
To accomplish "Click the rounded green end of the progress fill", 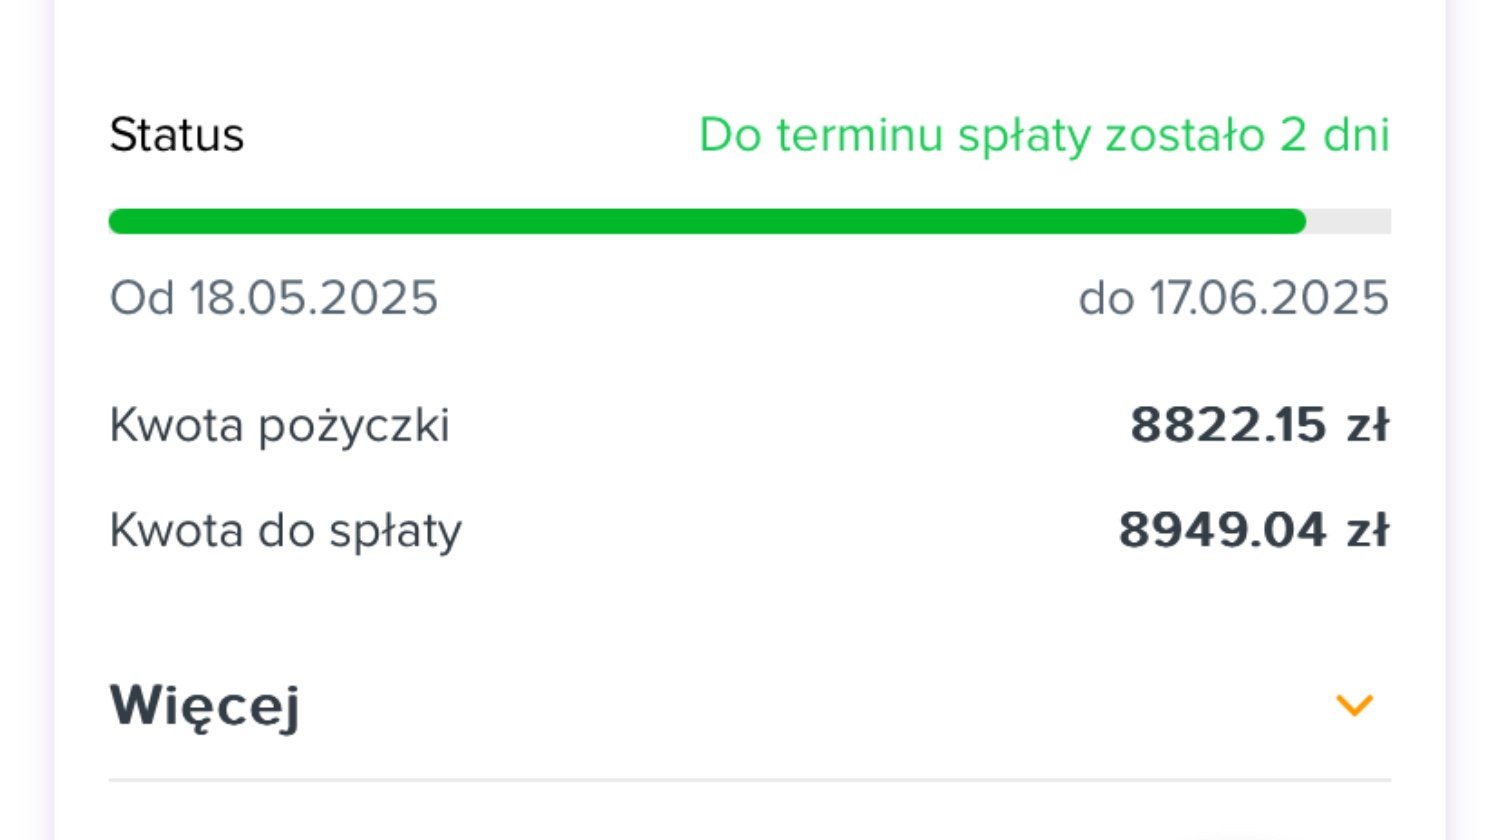I will 1294,222.
